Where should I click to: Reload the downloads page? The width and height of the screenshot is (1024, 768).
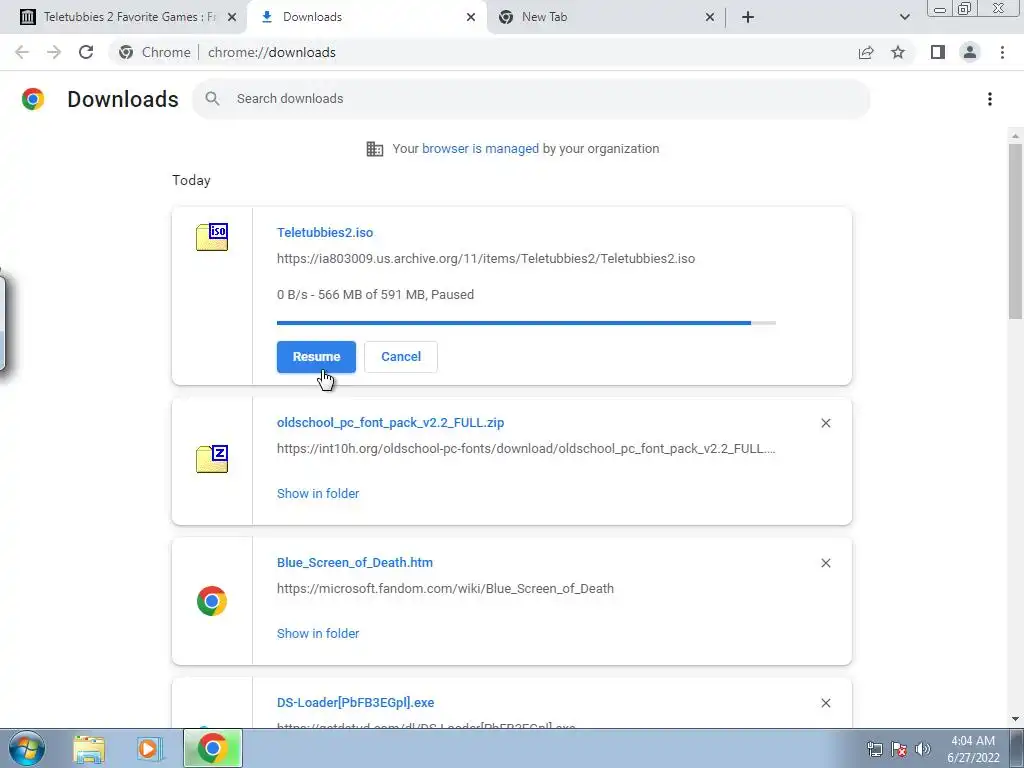point(86,52)
